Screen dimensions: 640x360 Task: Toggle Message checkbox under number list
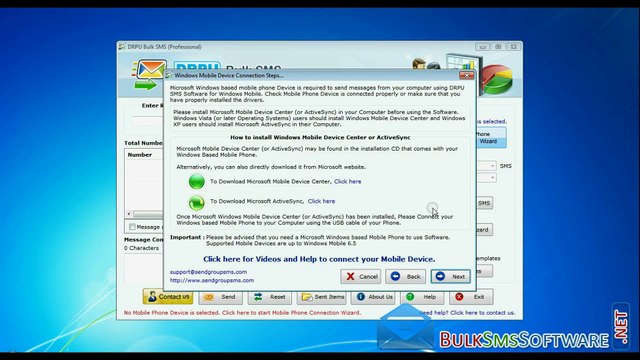coord(132,227)
